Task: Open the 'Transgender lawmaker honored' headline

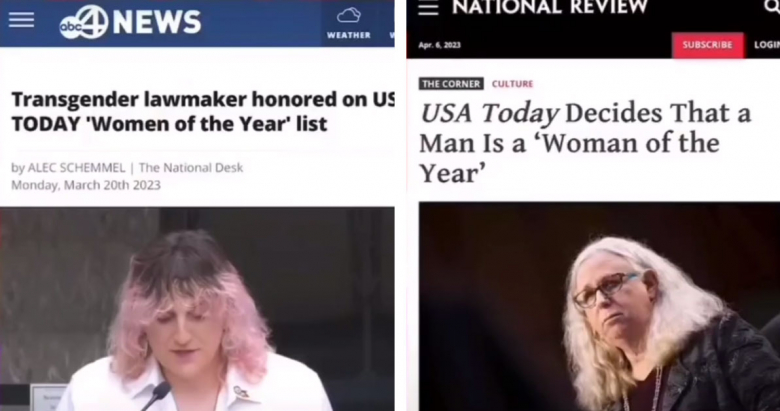Action: tap(203, 111)
